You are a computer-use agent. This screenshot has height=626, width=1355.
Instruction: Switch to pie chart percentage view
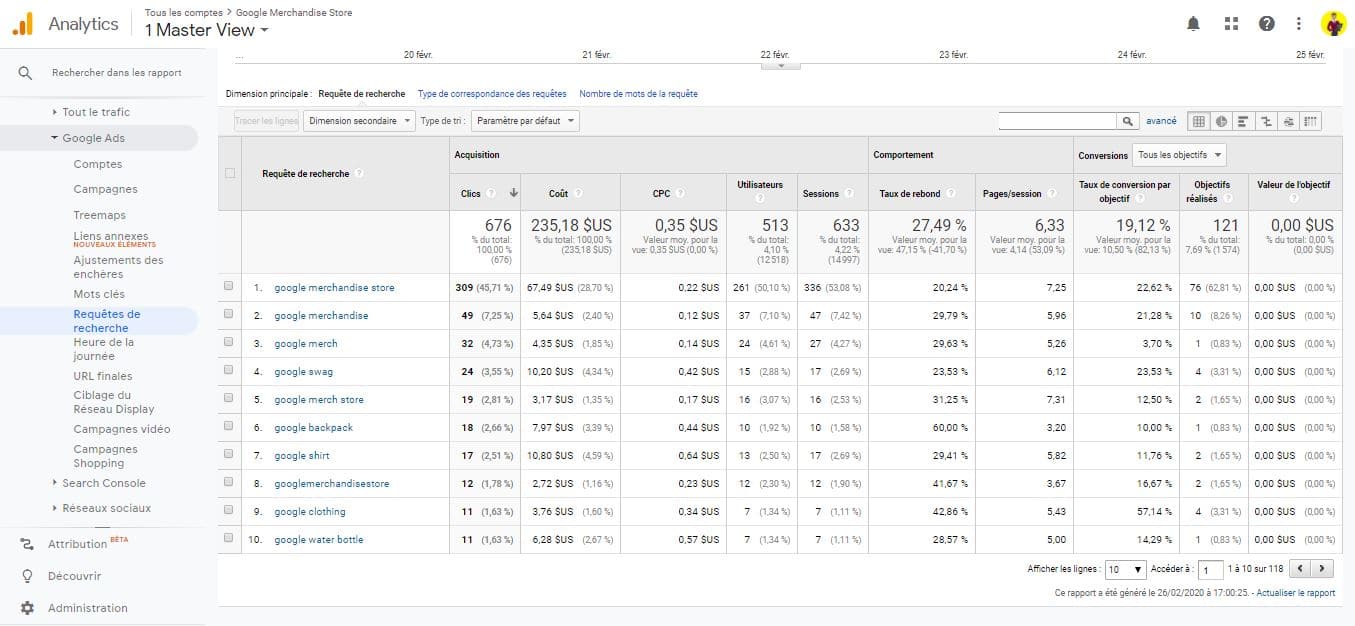(1221, 121)
